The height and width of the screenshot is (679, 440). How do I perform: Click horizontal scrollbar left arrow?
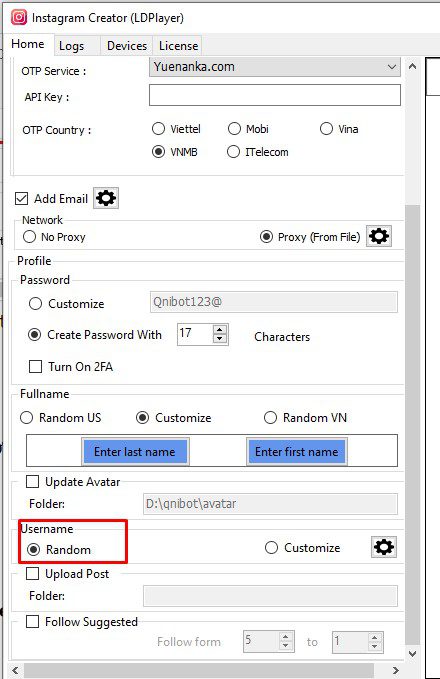(x=16, y=670)
